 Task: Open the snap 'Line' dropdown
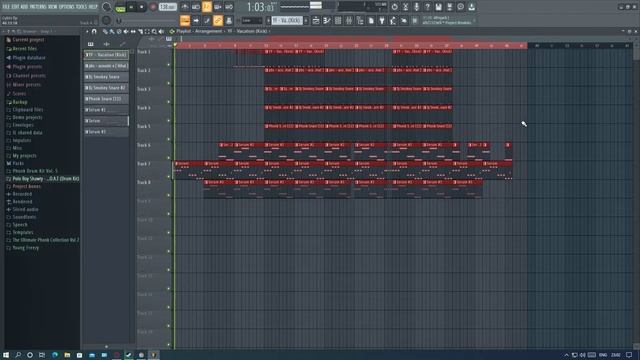coord(251,20)
